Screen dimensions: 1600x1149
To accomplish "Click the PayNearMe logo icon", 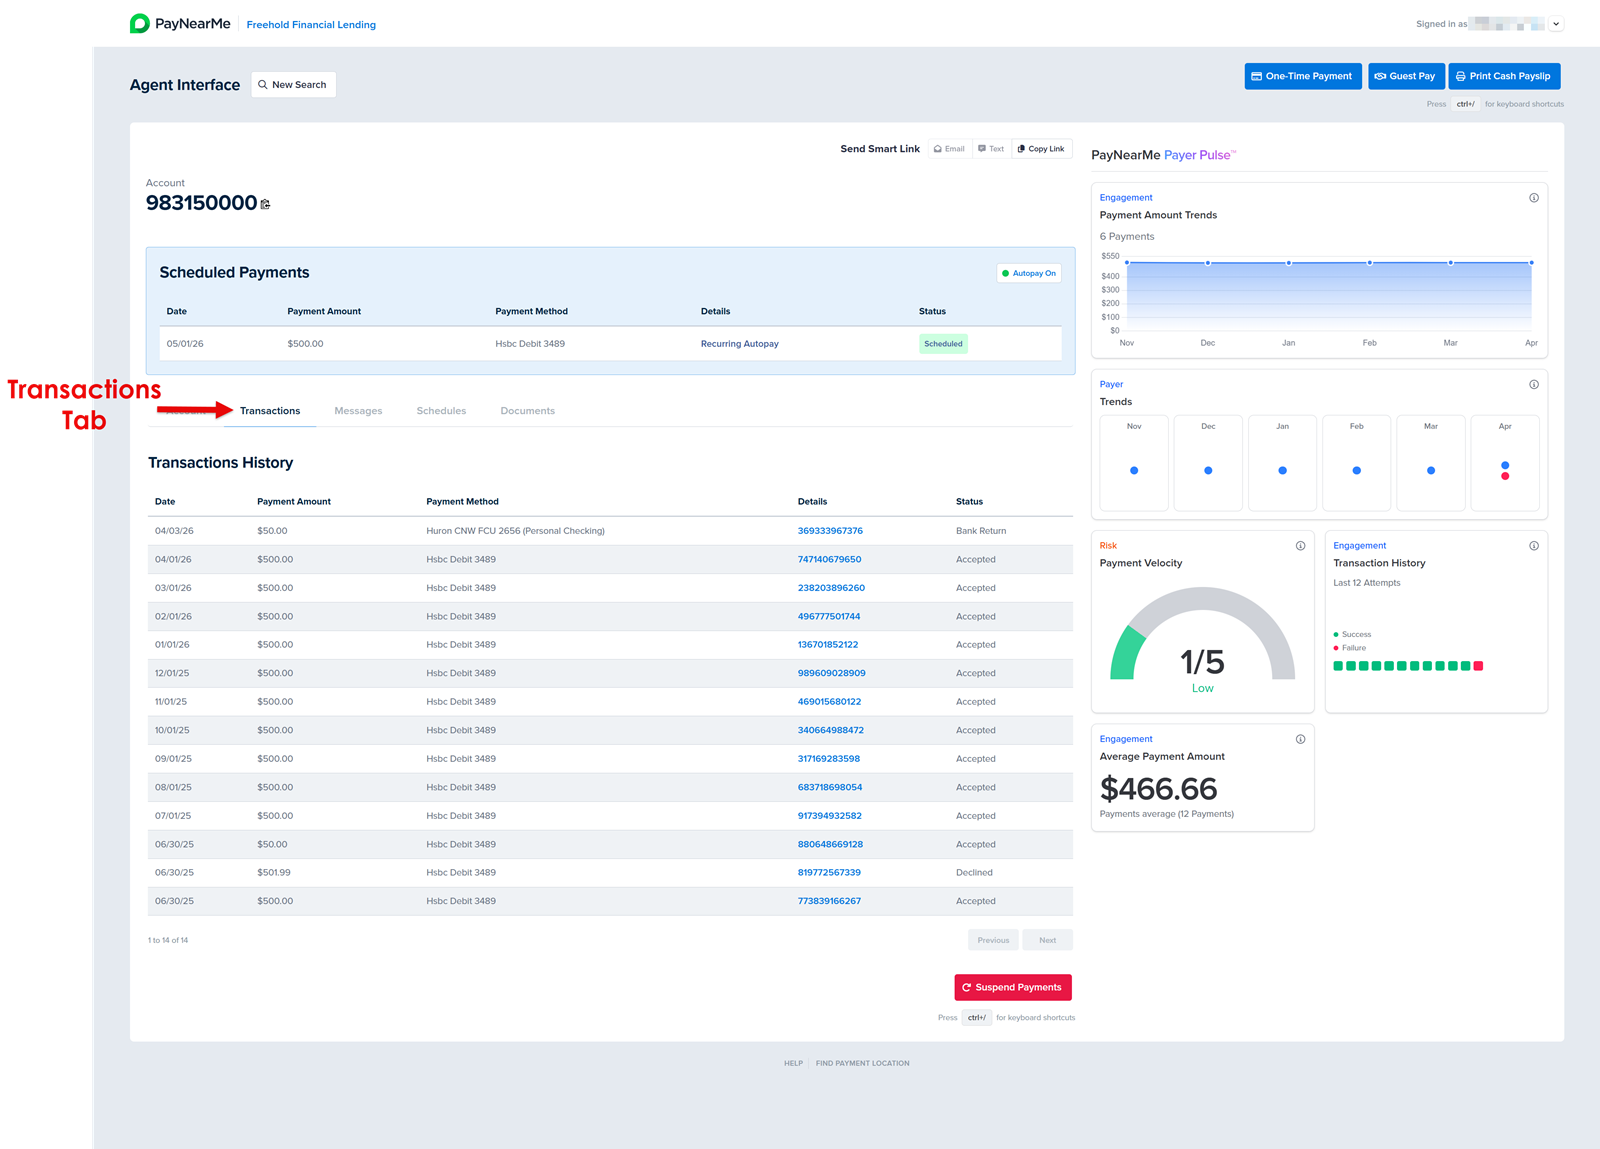I will click(140, 24).
